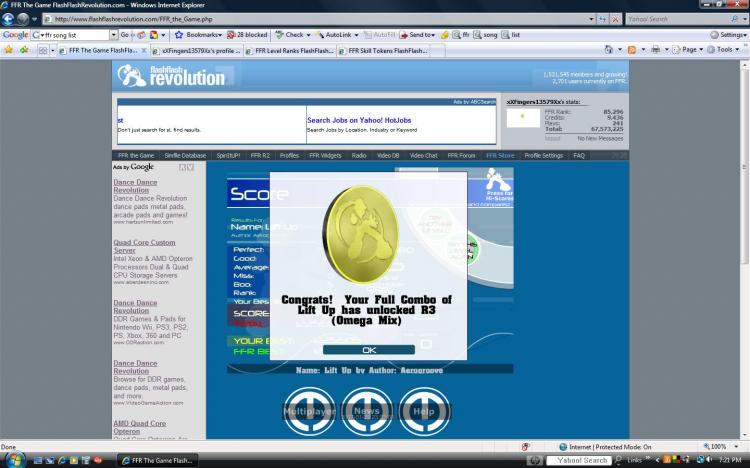
Task: Open the Profiles menu item
Action: pos(289,156)
